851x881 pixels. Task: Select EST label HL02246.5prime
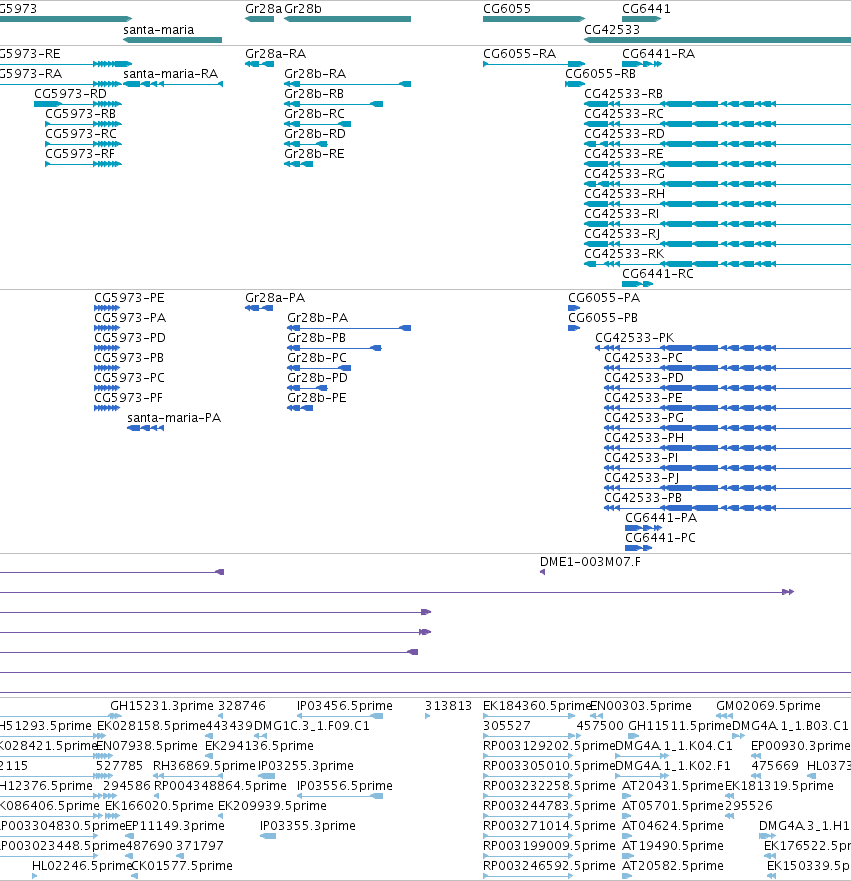pyautogui.click(x=82, y=866)
